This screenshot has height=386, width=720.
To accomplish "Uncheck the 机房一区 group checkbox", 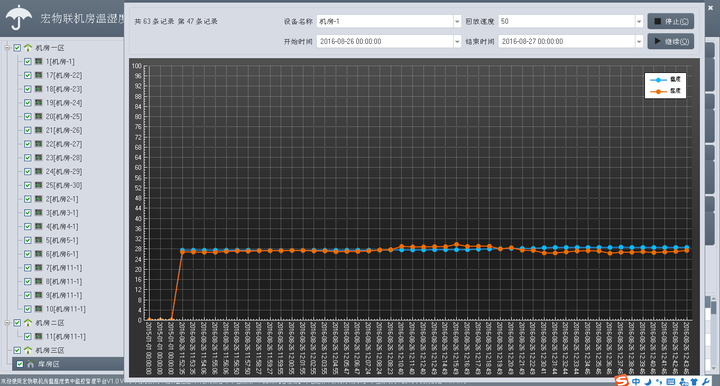I will (x=17, y=47).
